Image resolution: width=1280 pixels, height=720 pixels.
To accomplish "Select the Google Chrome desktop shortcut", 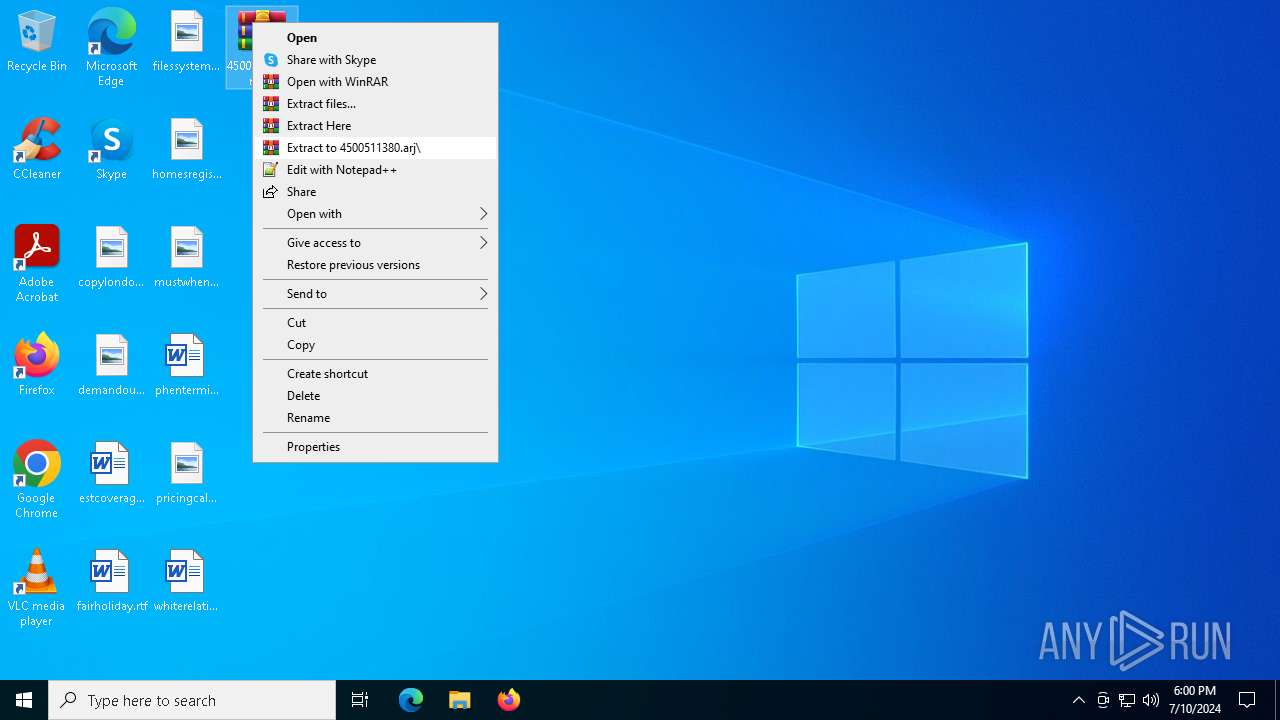I will 37,480.
